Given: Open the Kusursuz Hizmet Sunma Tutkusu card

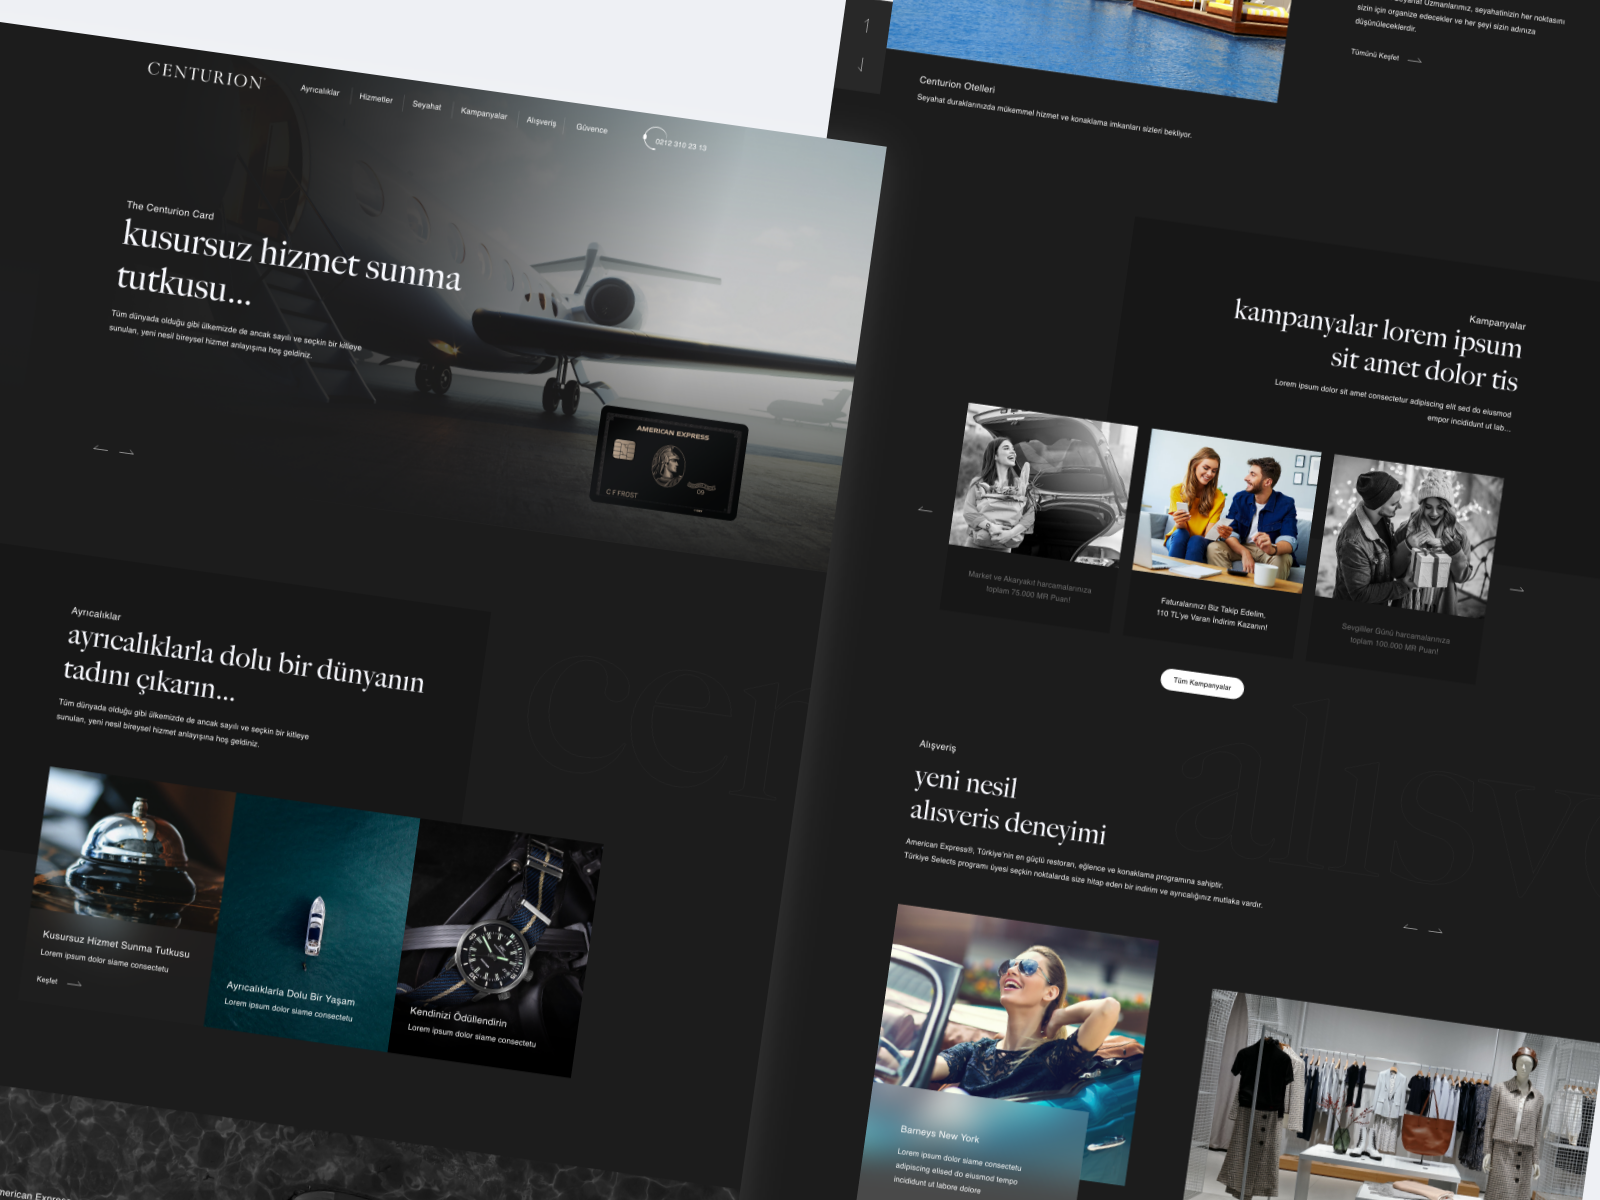Looking at the screenshot, I should 116,944.
